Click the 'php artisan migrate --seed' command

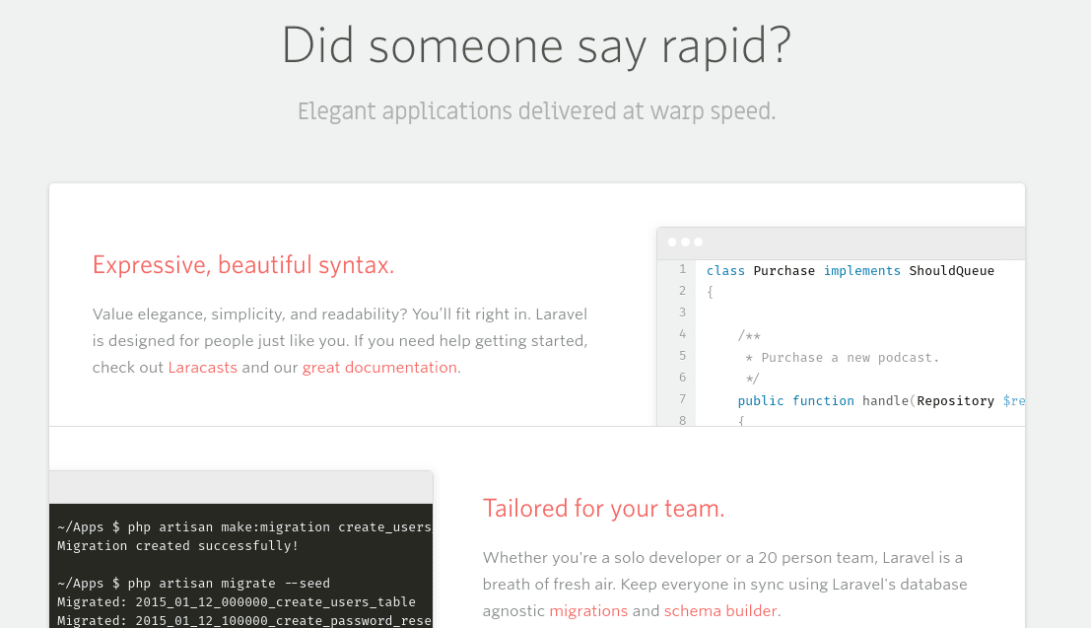click(x=229, y=583)
